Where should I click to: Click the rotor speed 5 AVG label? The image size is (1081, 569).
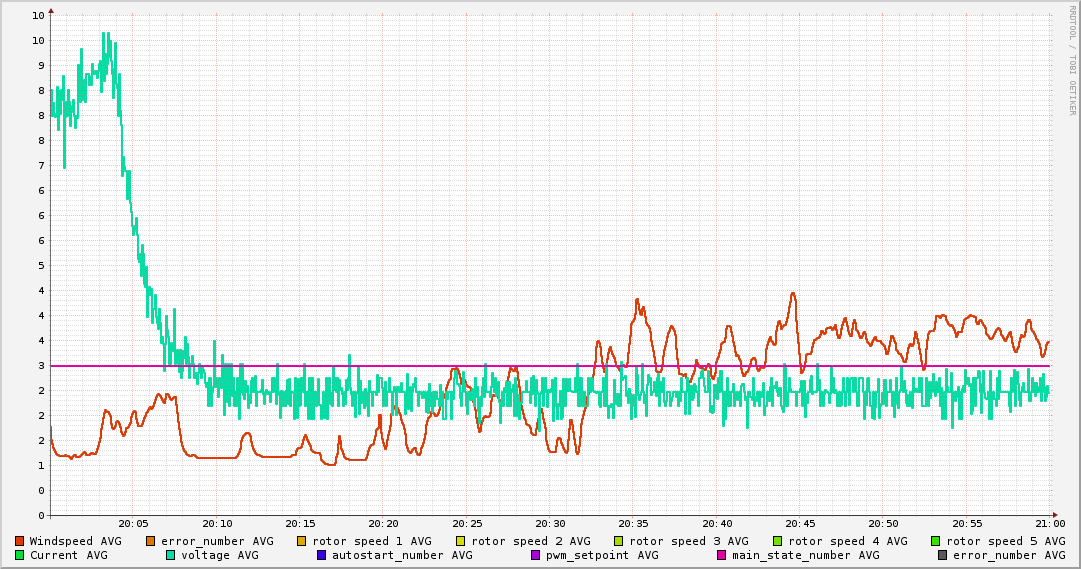pos(1006,541)
